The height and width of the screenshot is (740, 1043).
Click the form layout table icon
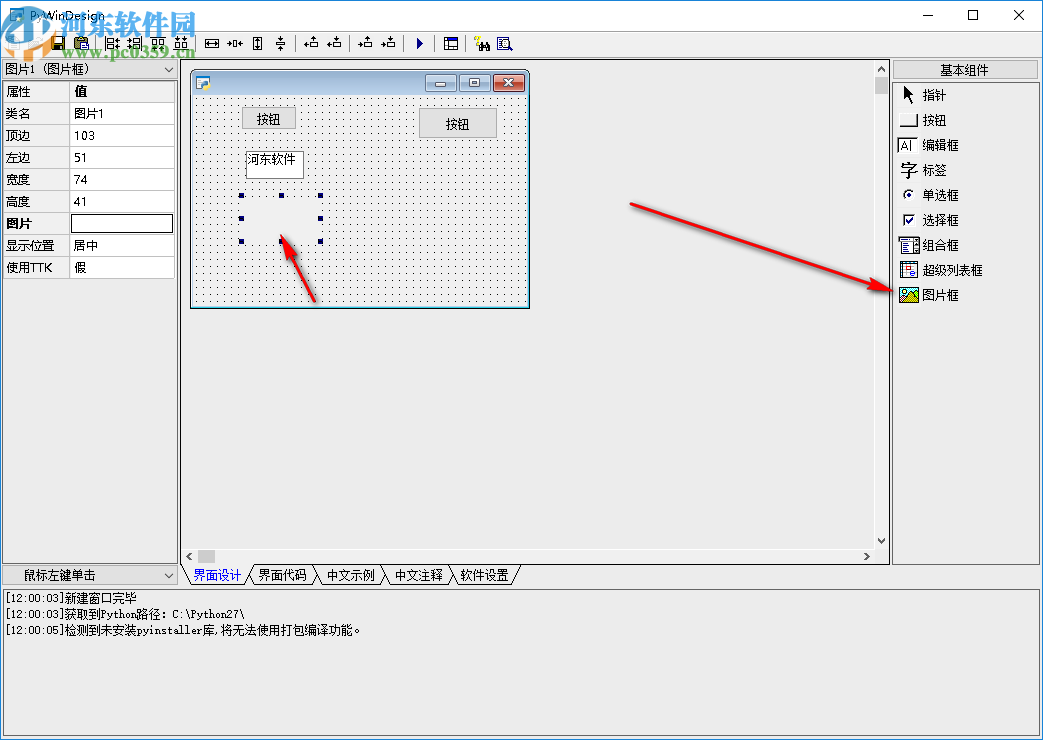point(450,43)
